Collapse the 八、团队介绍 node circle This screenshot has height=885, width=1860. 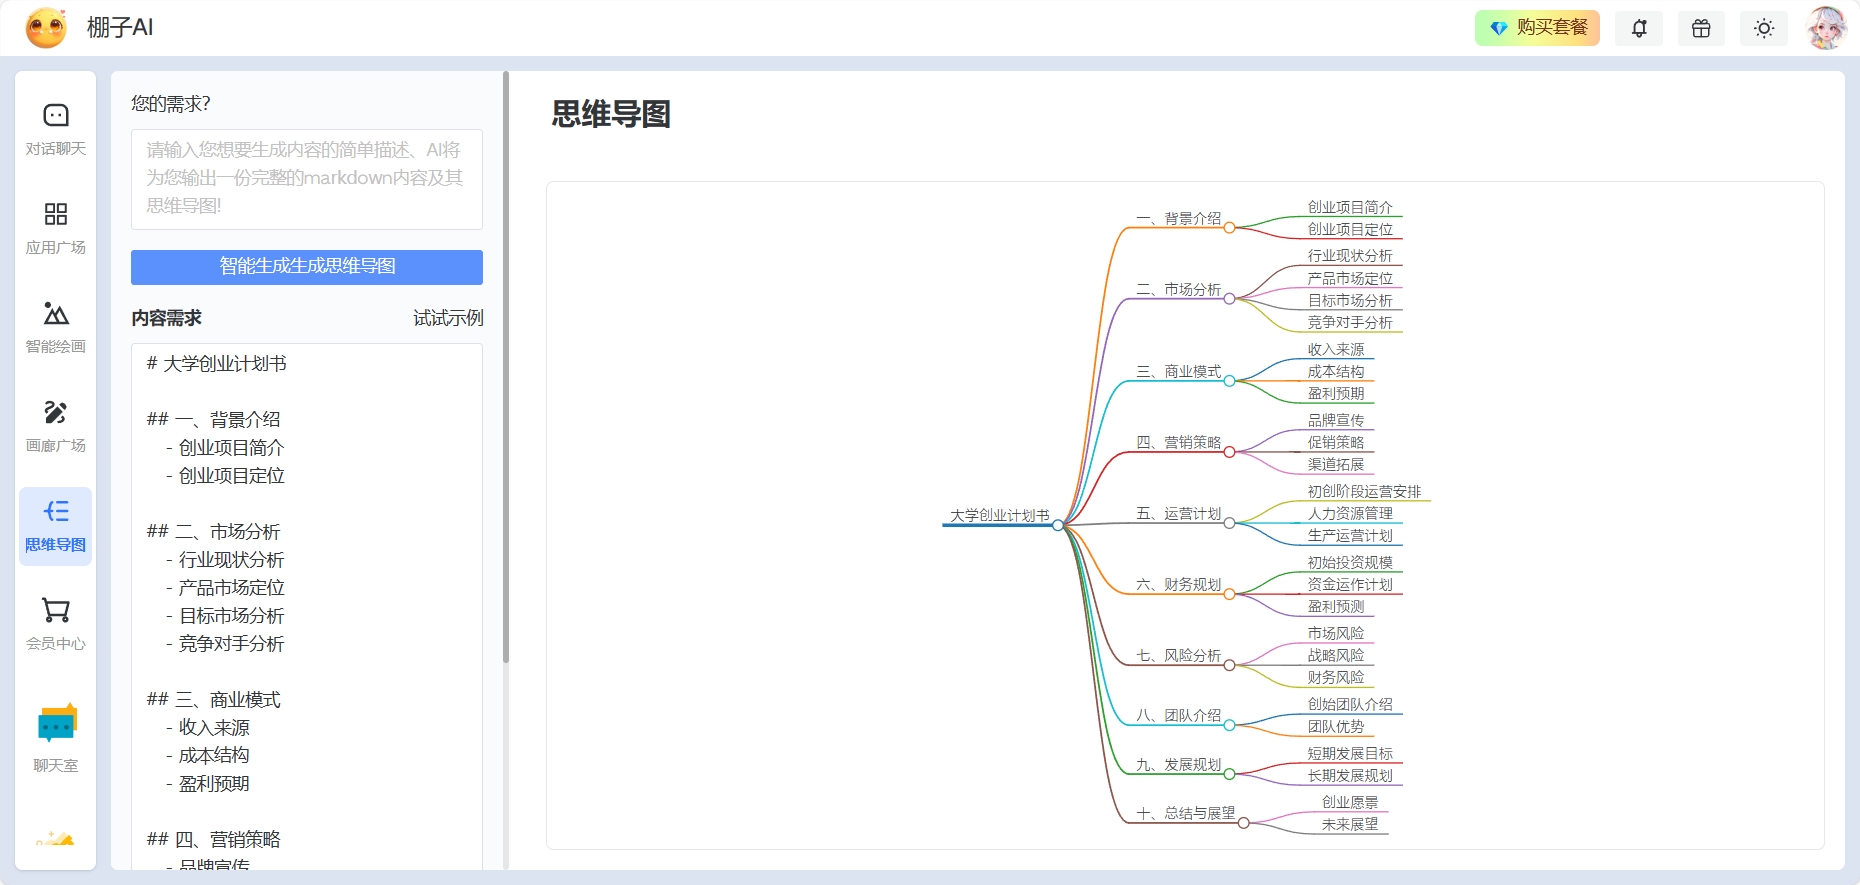(x=1230, y=725)
